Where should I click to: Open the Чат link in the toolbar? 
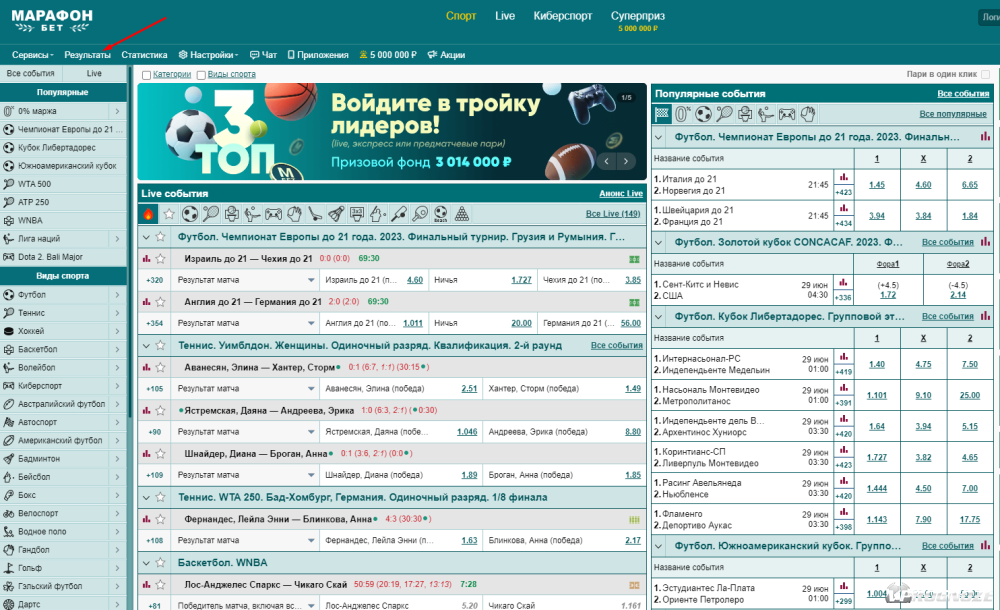coord(263,55)
